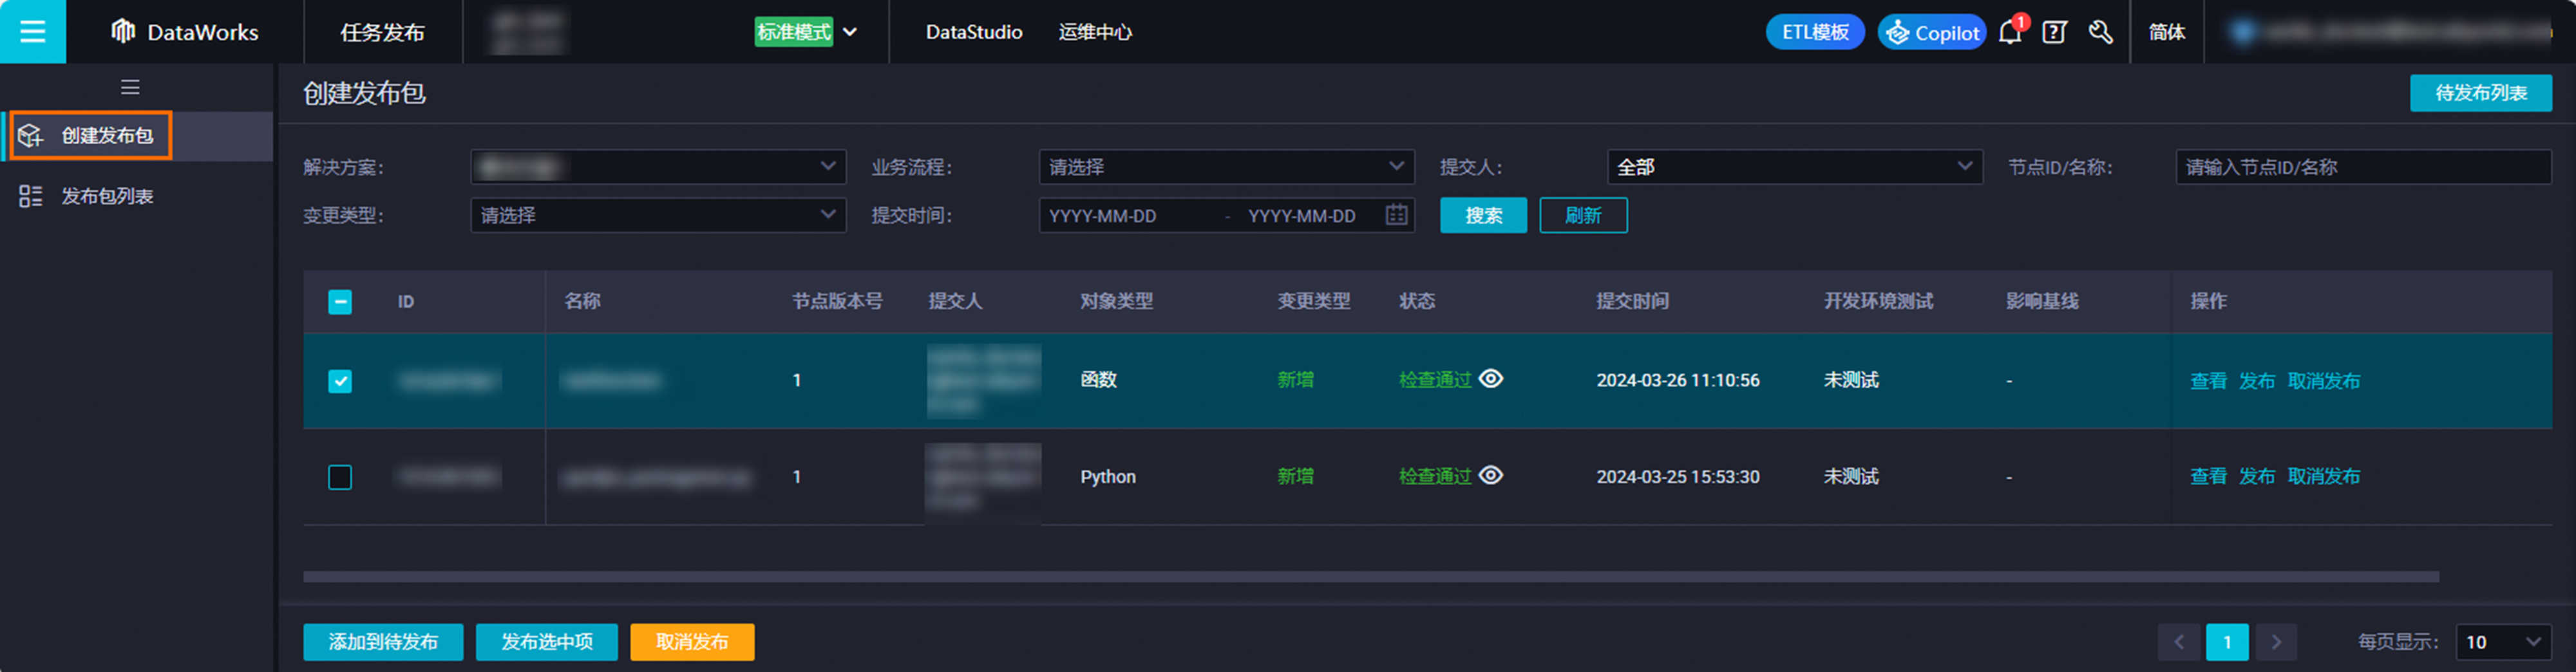Open the main hamburger menu
Viewport: 2576px width, 672px height.
(33, 32)
